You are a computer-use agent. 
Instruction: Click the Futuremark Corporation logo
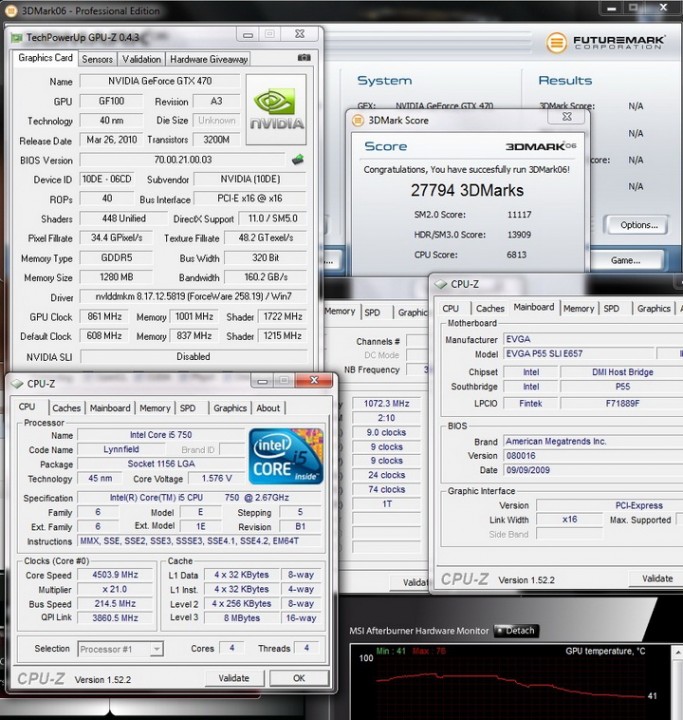click(605, 43)
